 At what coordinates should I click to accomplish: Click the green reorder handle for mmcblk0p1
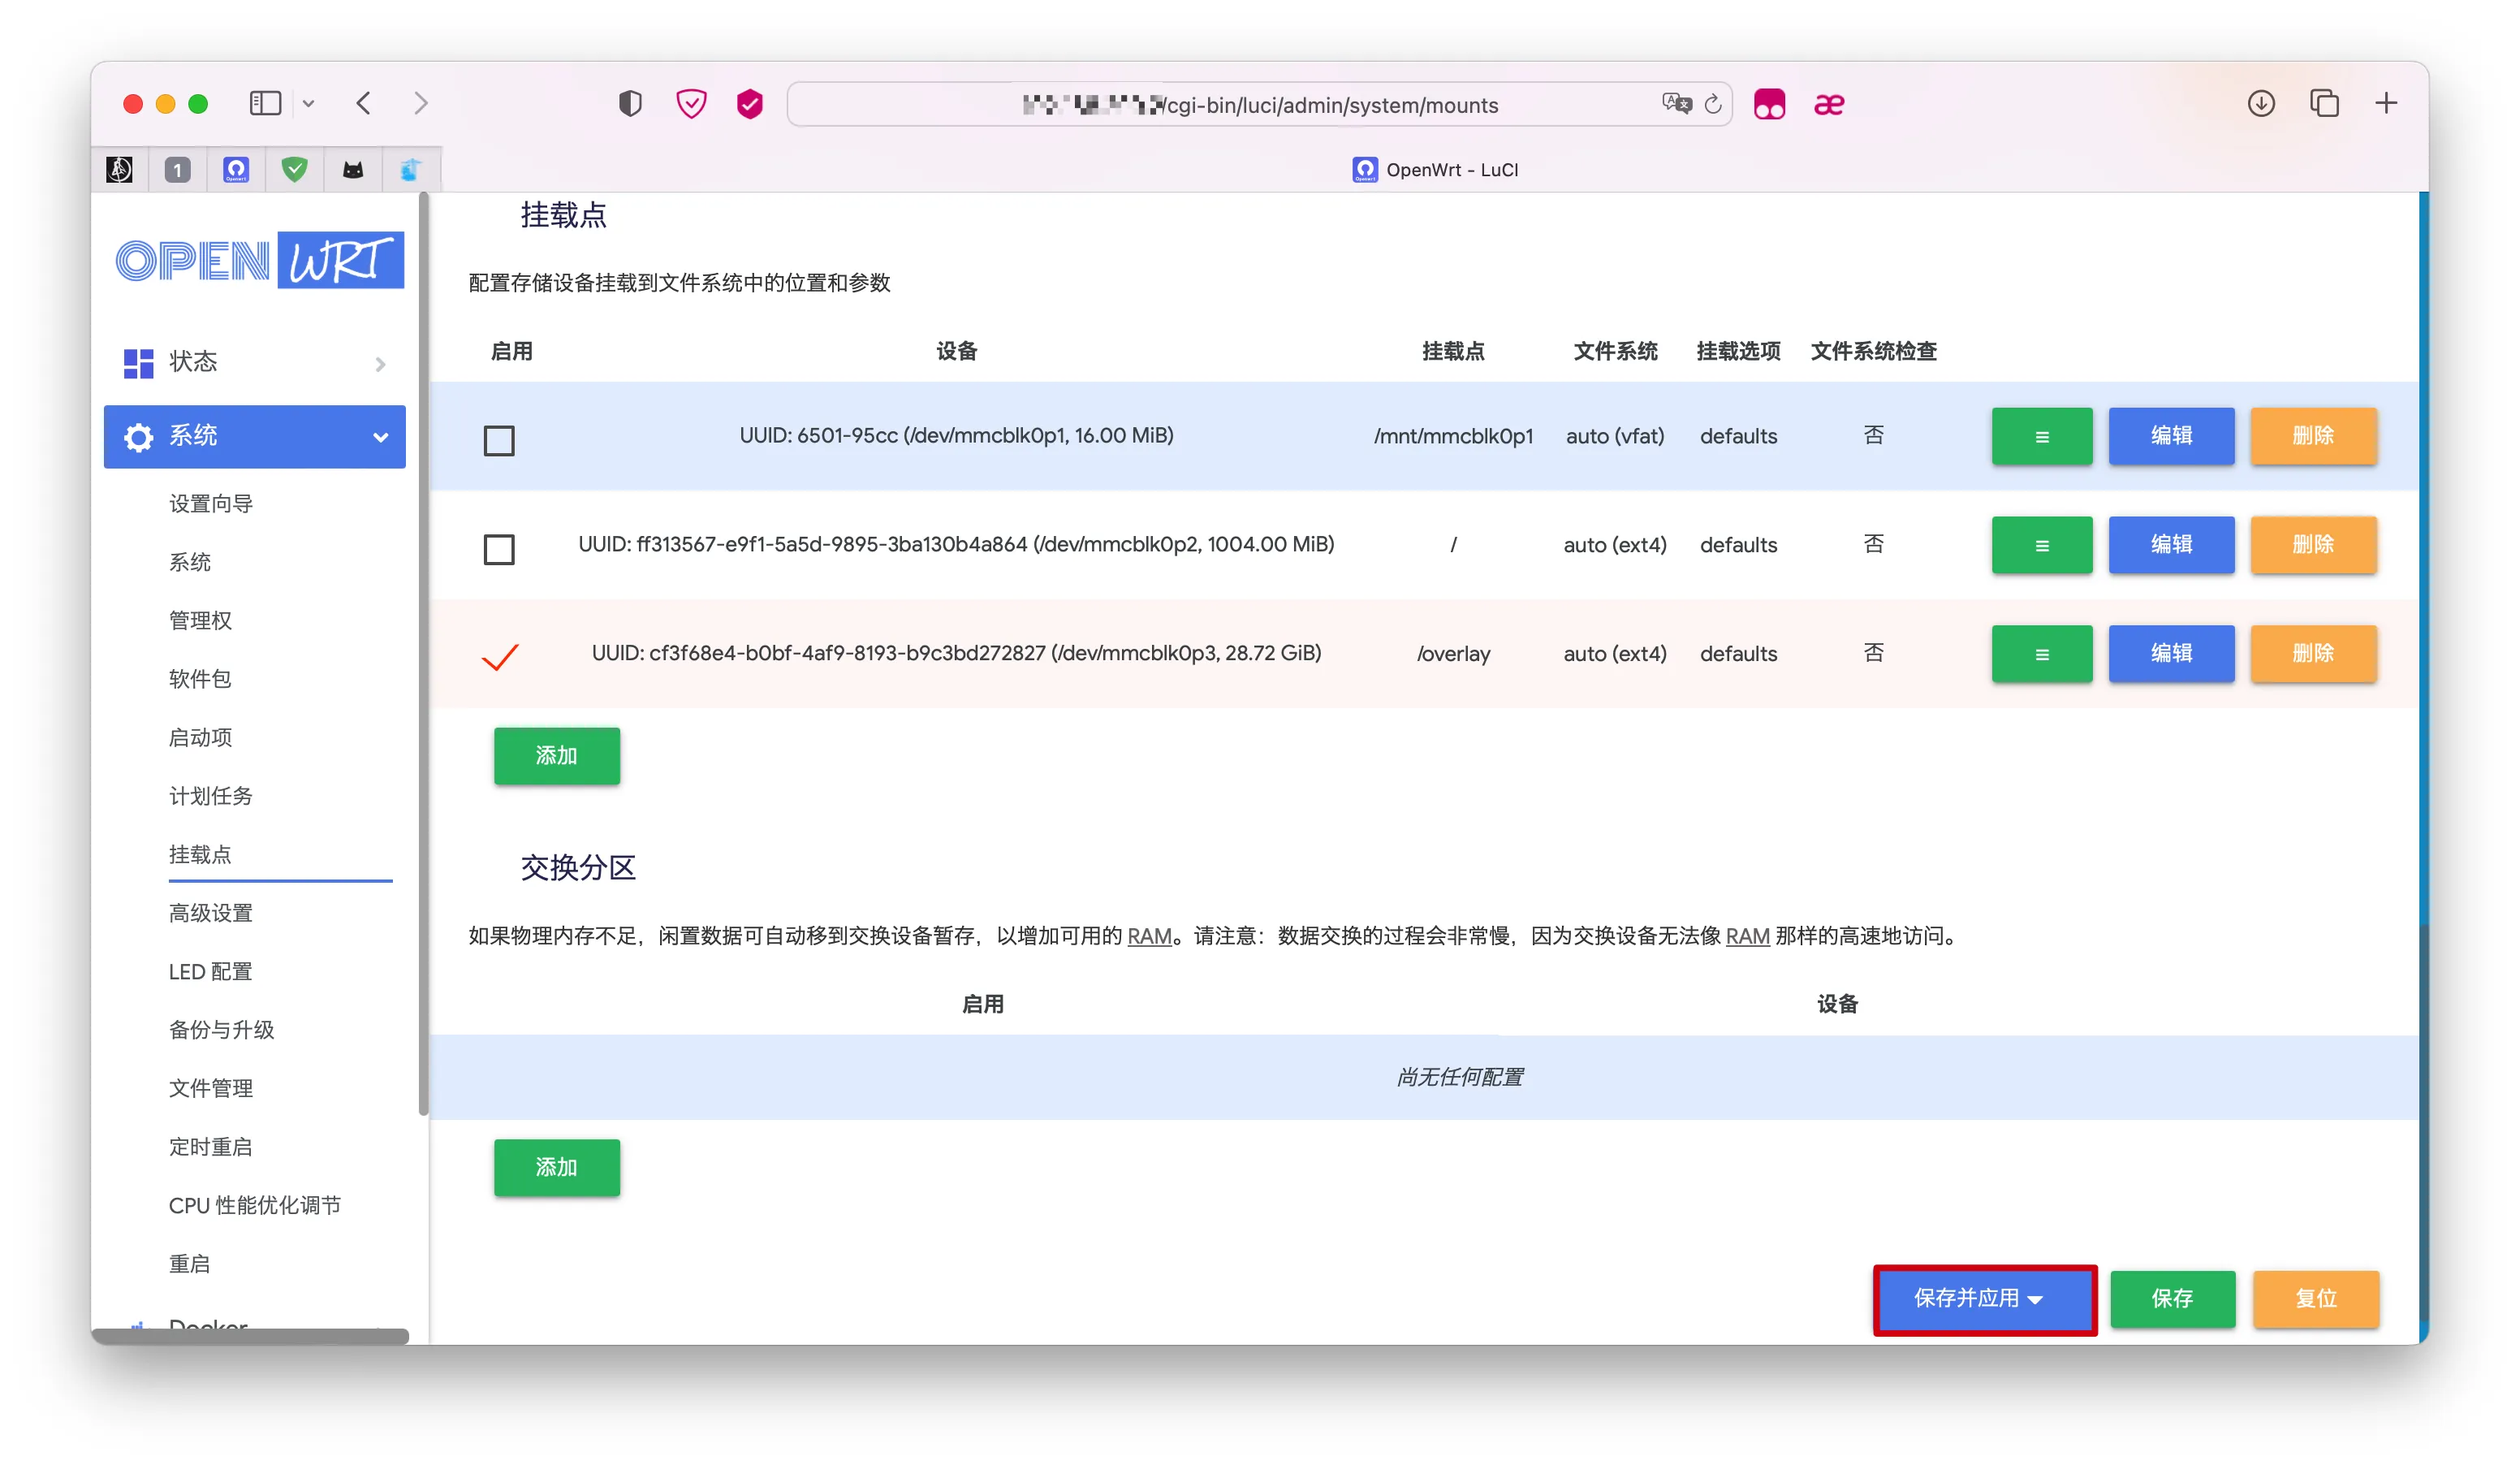tap(2041, 436)
